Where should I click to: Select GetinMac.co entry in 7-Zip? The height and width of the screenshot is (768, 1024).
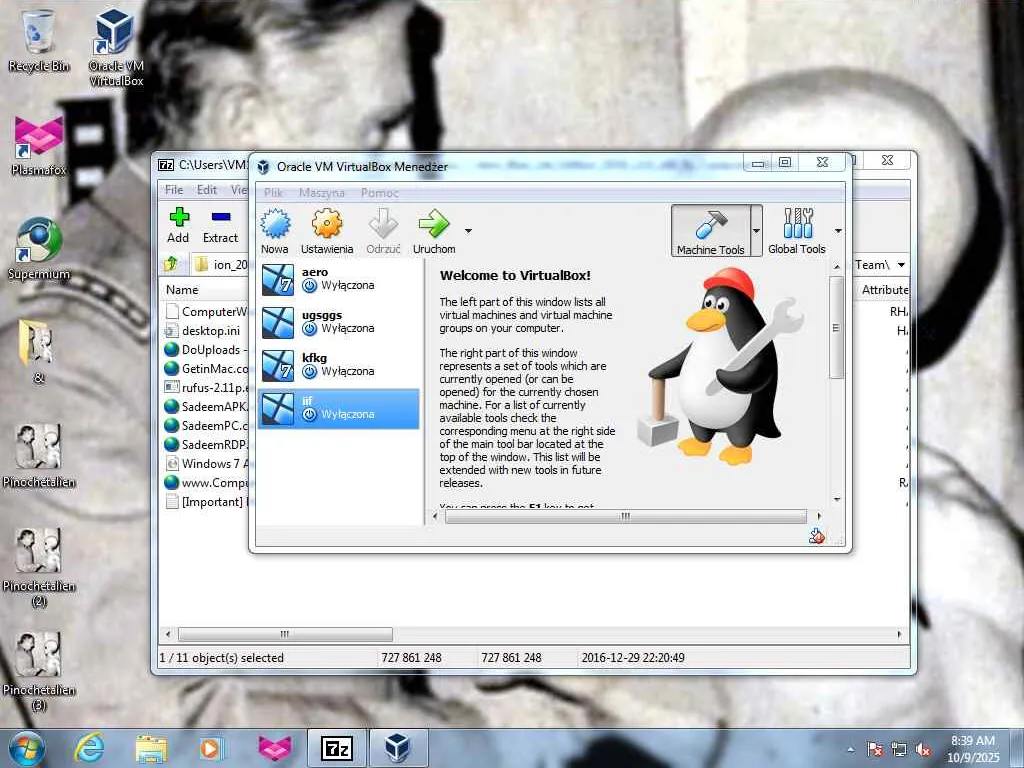coord(205,368)
